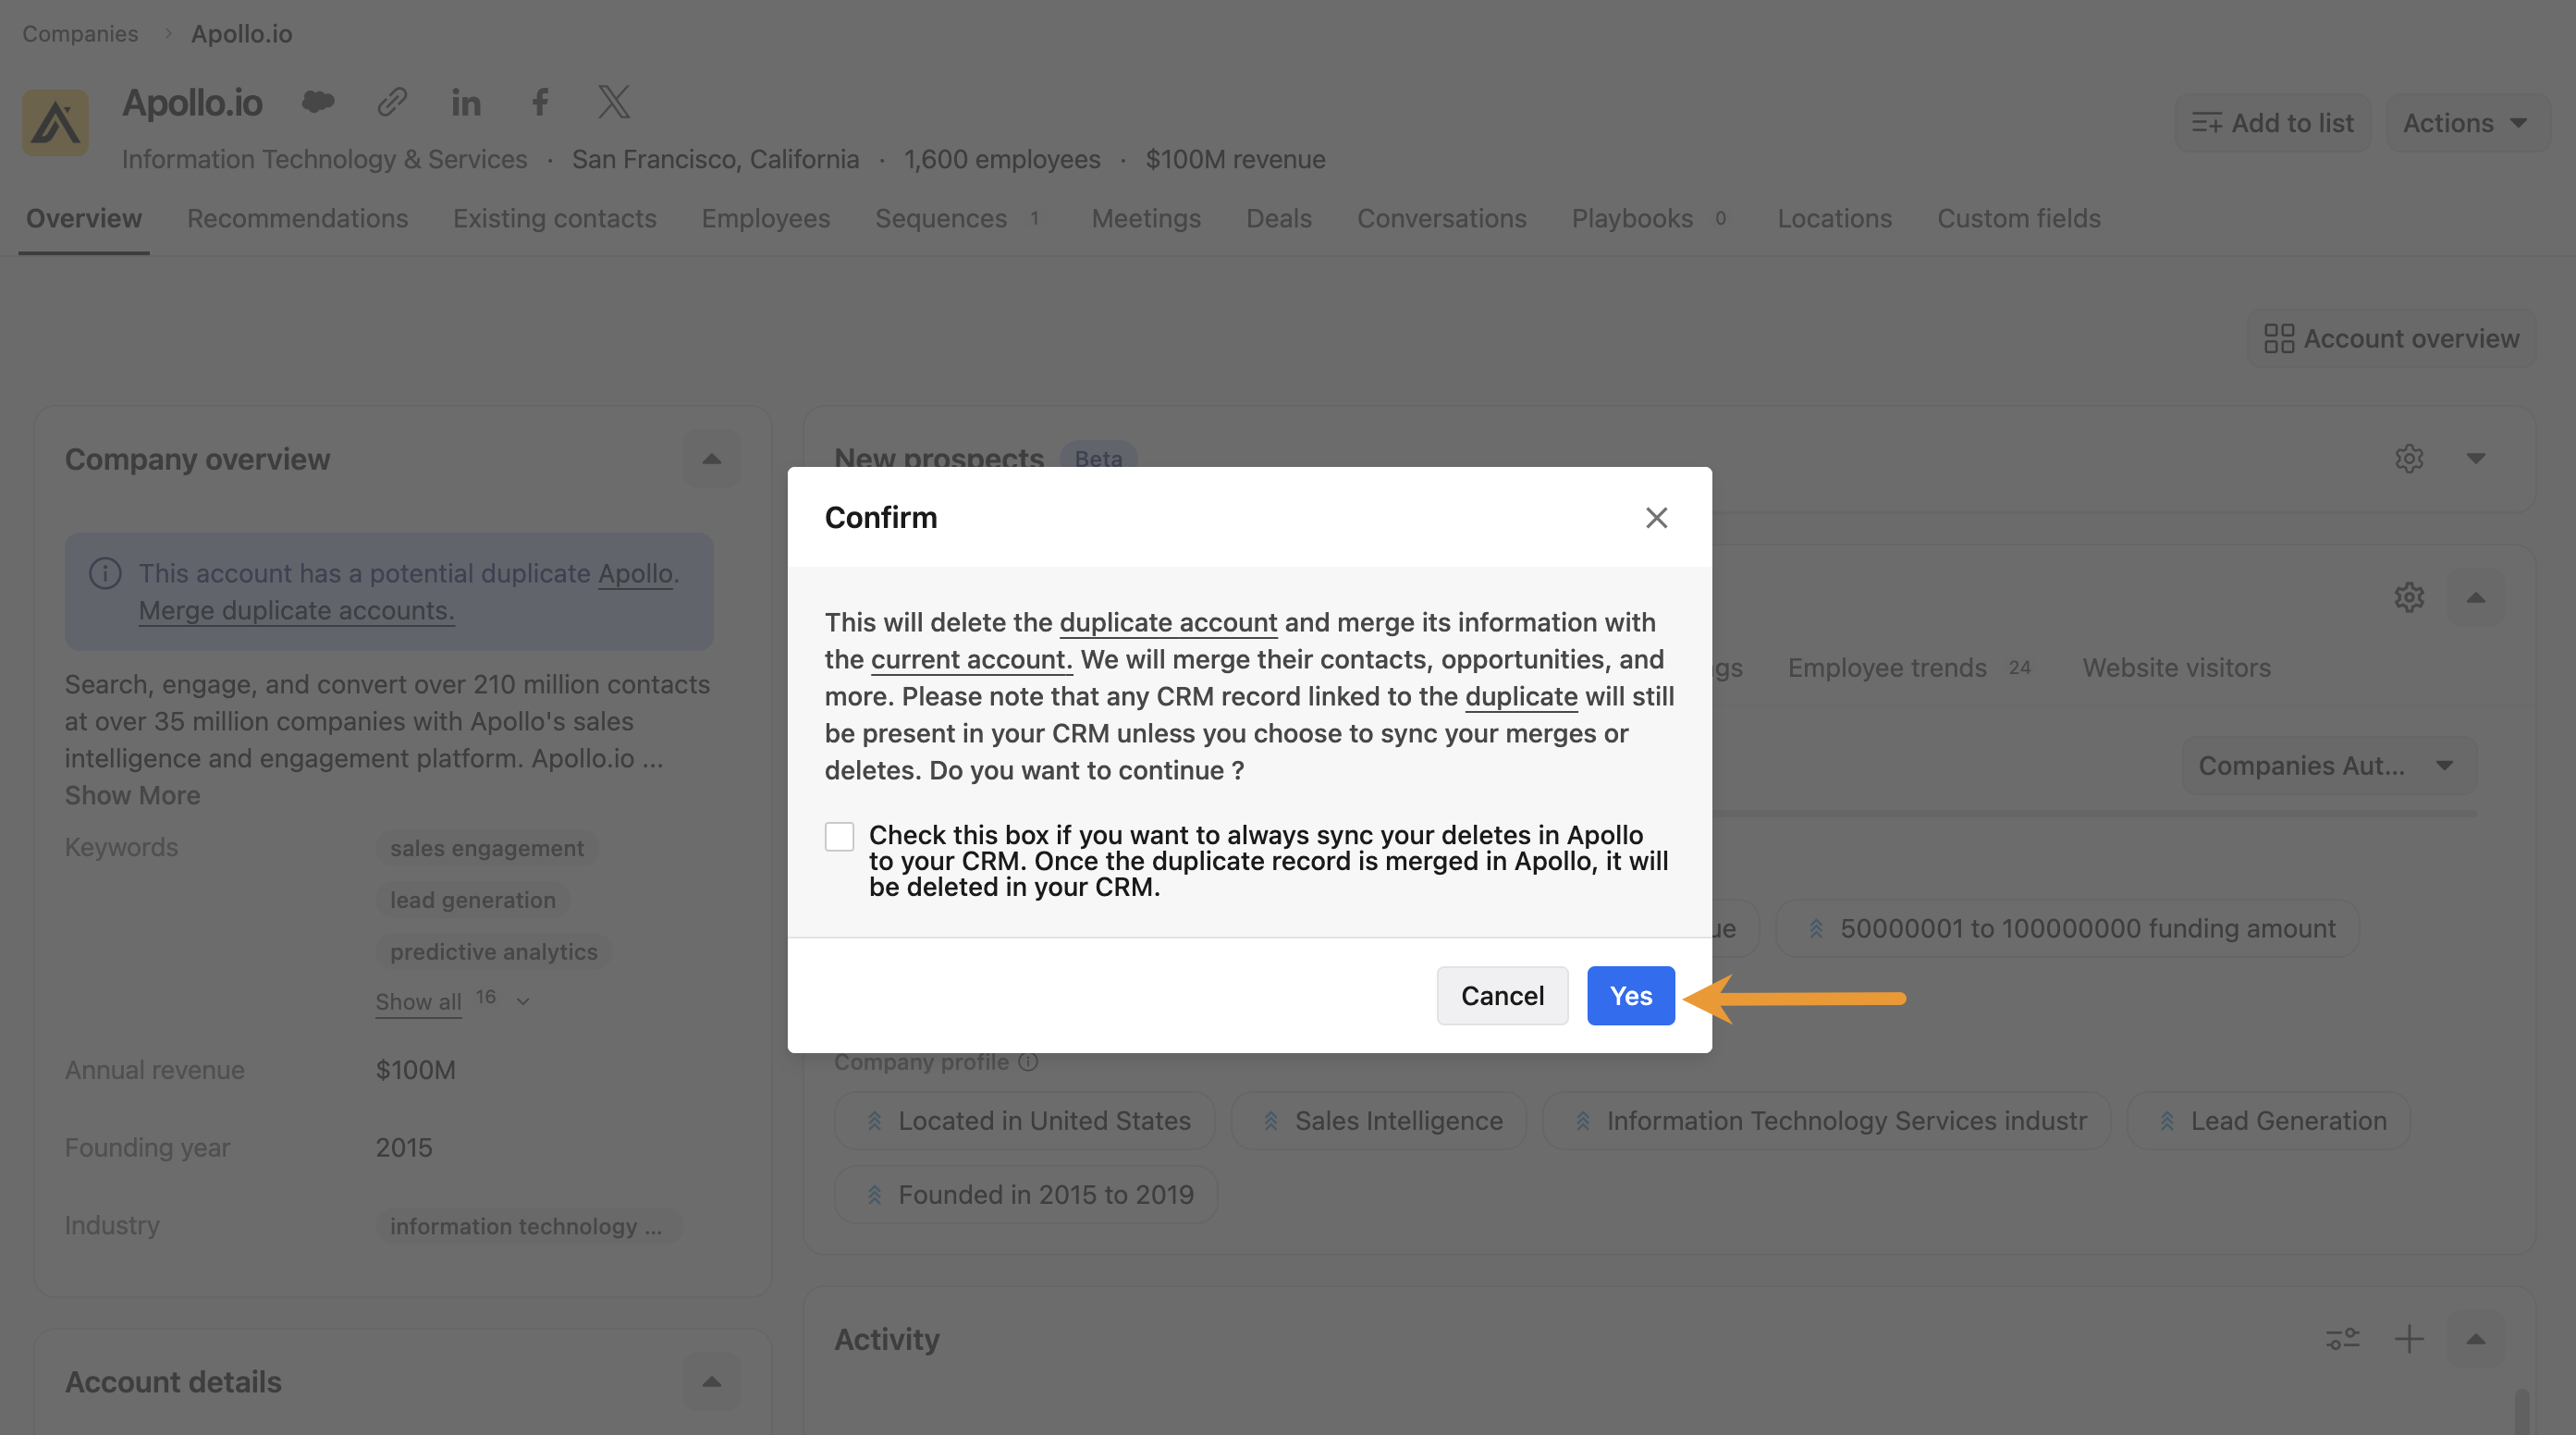Open the X (Twitter) profile icon

(614, 102)
